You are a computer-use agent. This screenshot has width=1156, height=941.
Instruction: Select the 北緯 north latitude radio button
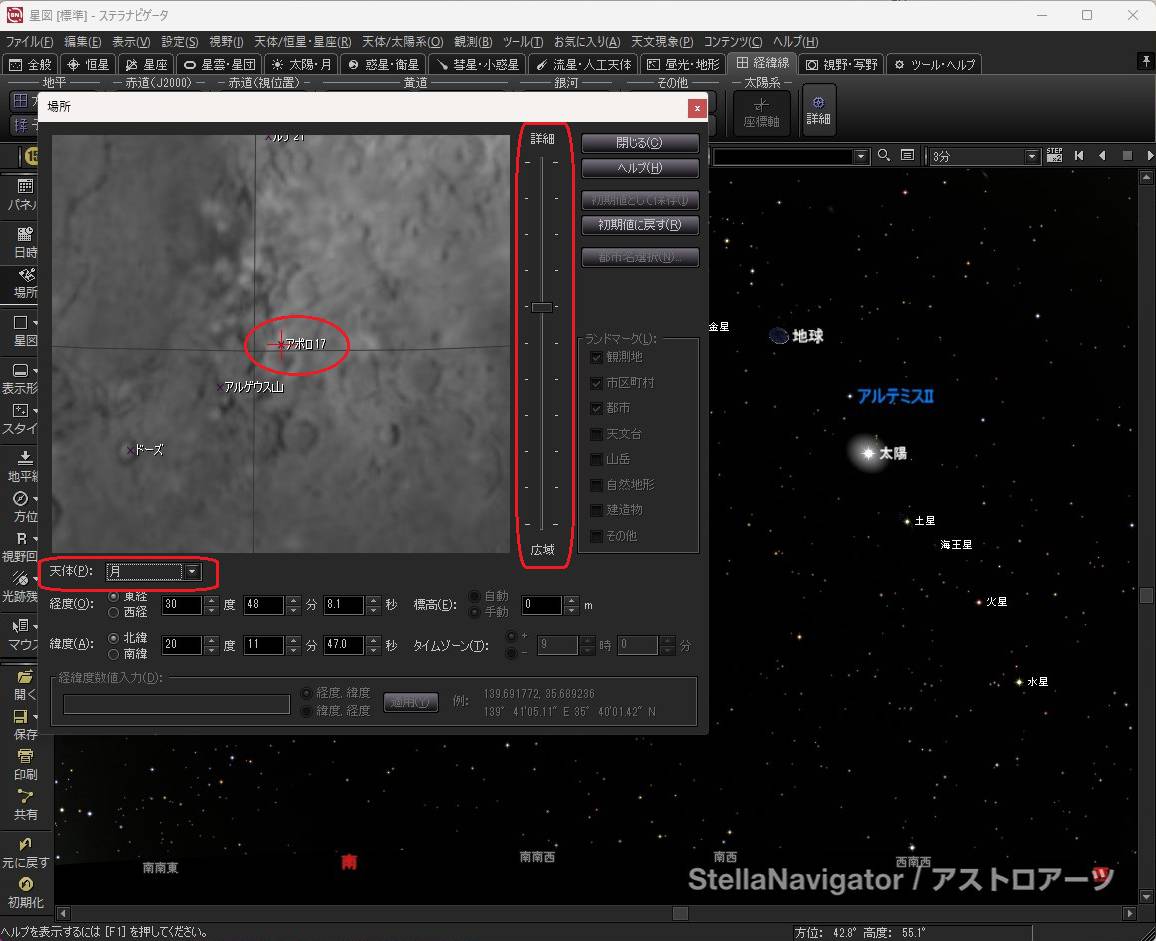pos(114,638)
